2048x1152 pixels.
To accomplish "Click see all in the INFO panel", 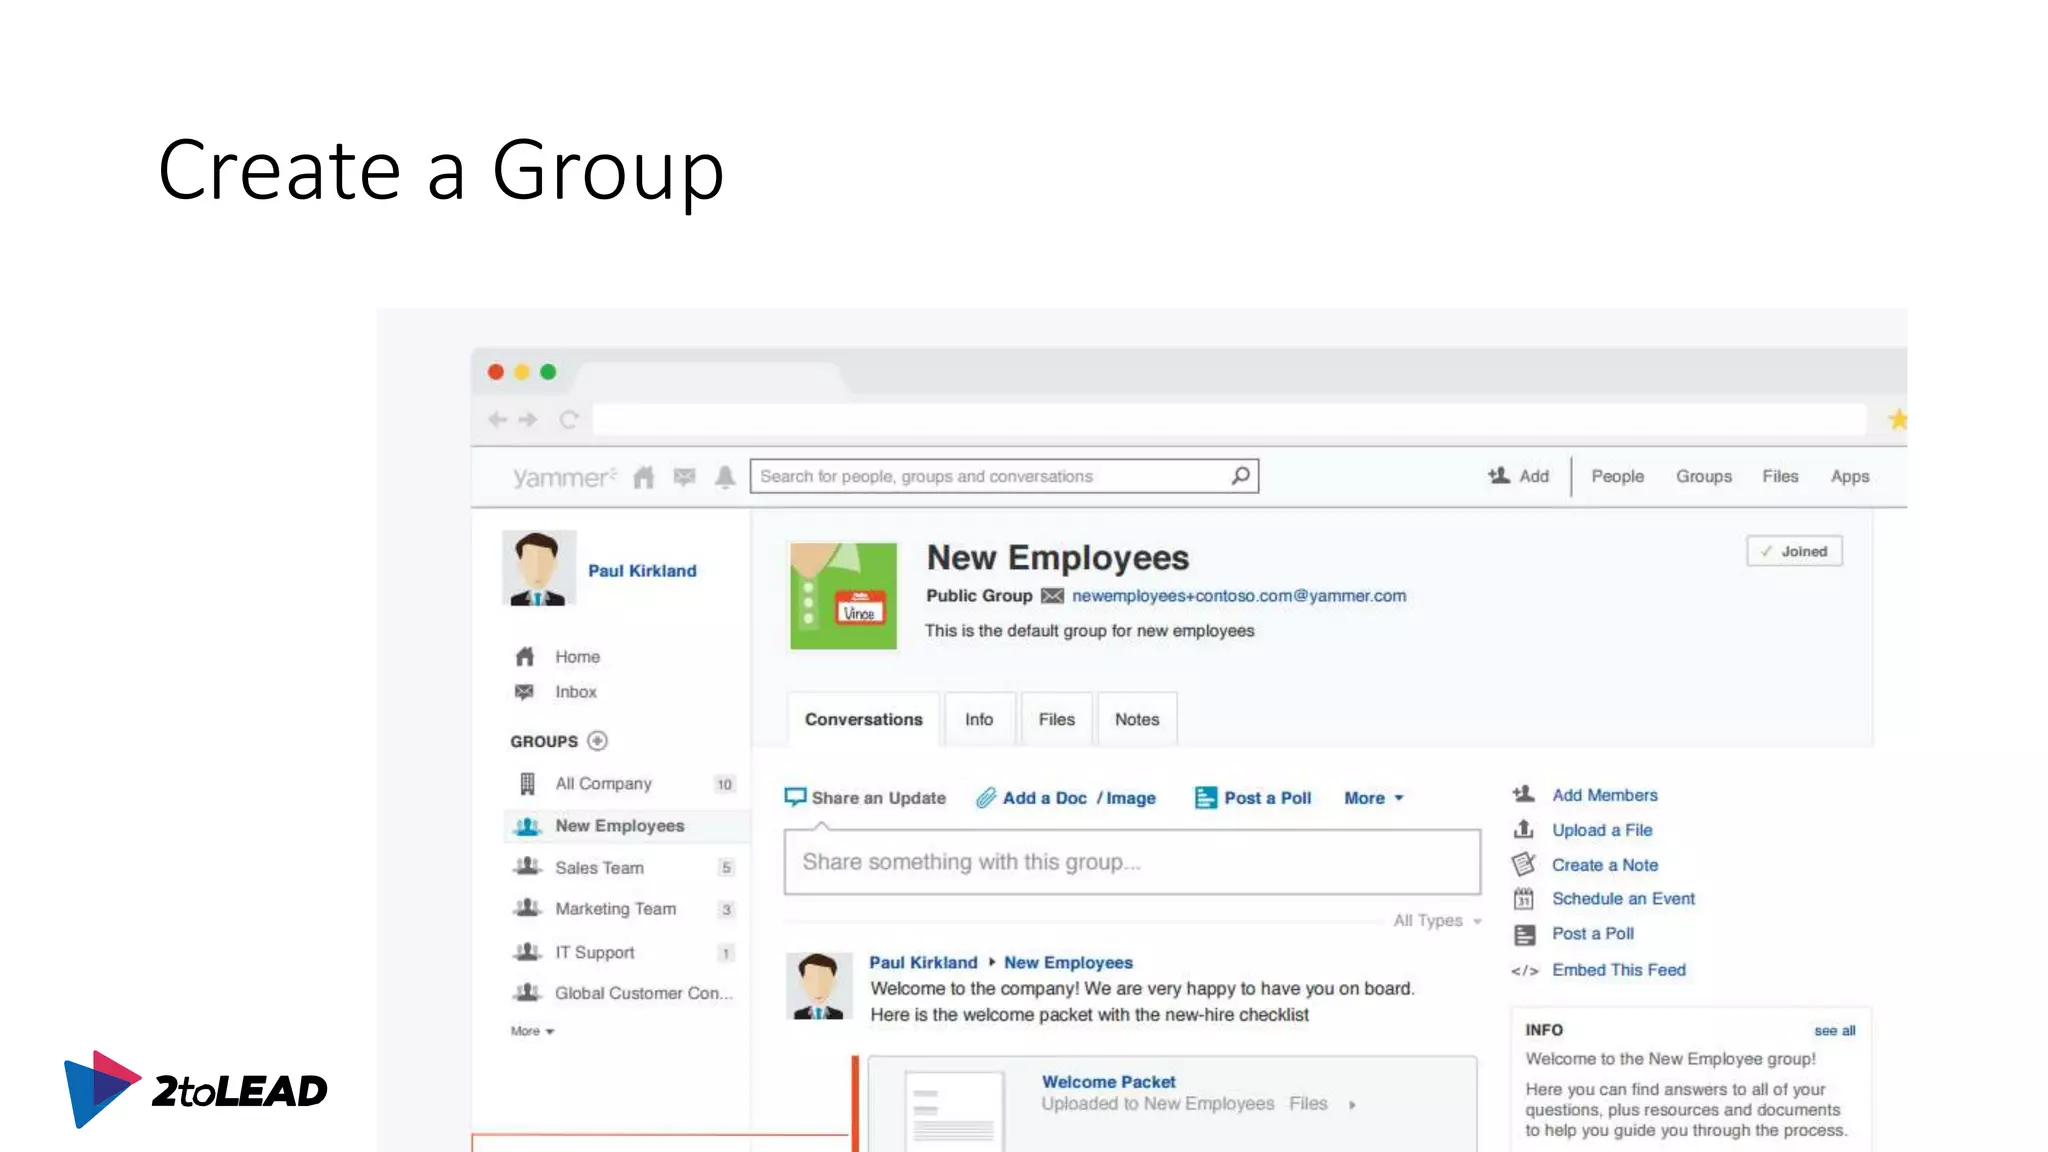I will click(x=1835, y=1031).
